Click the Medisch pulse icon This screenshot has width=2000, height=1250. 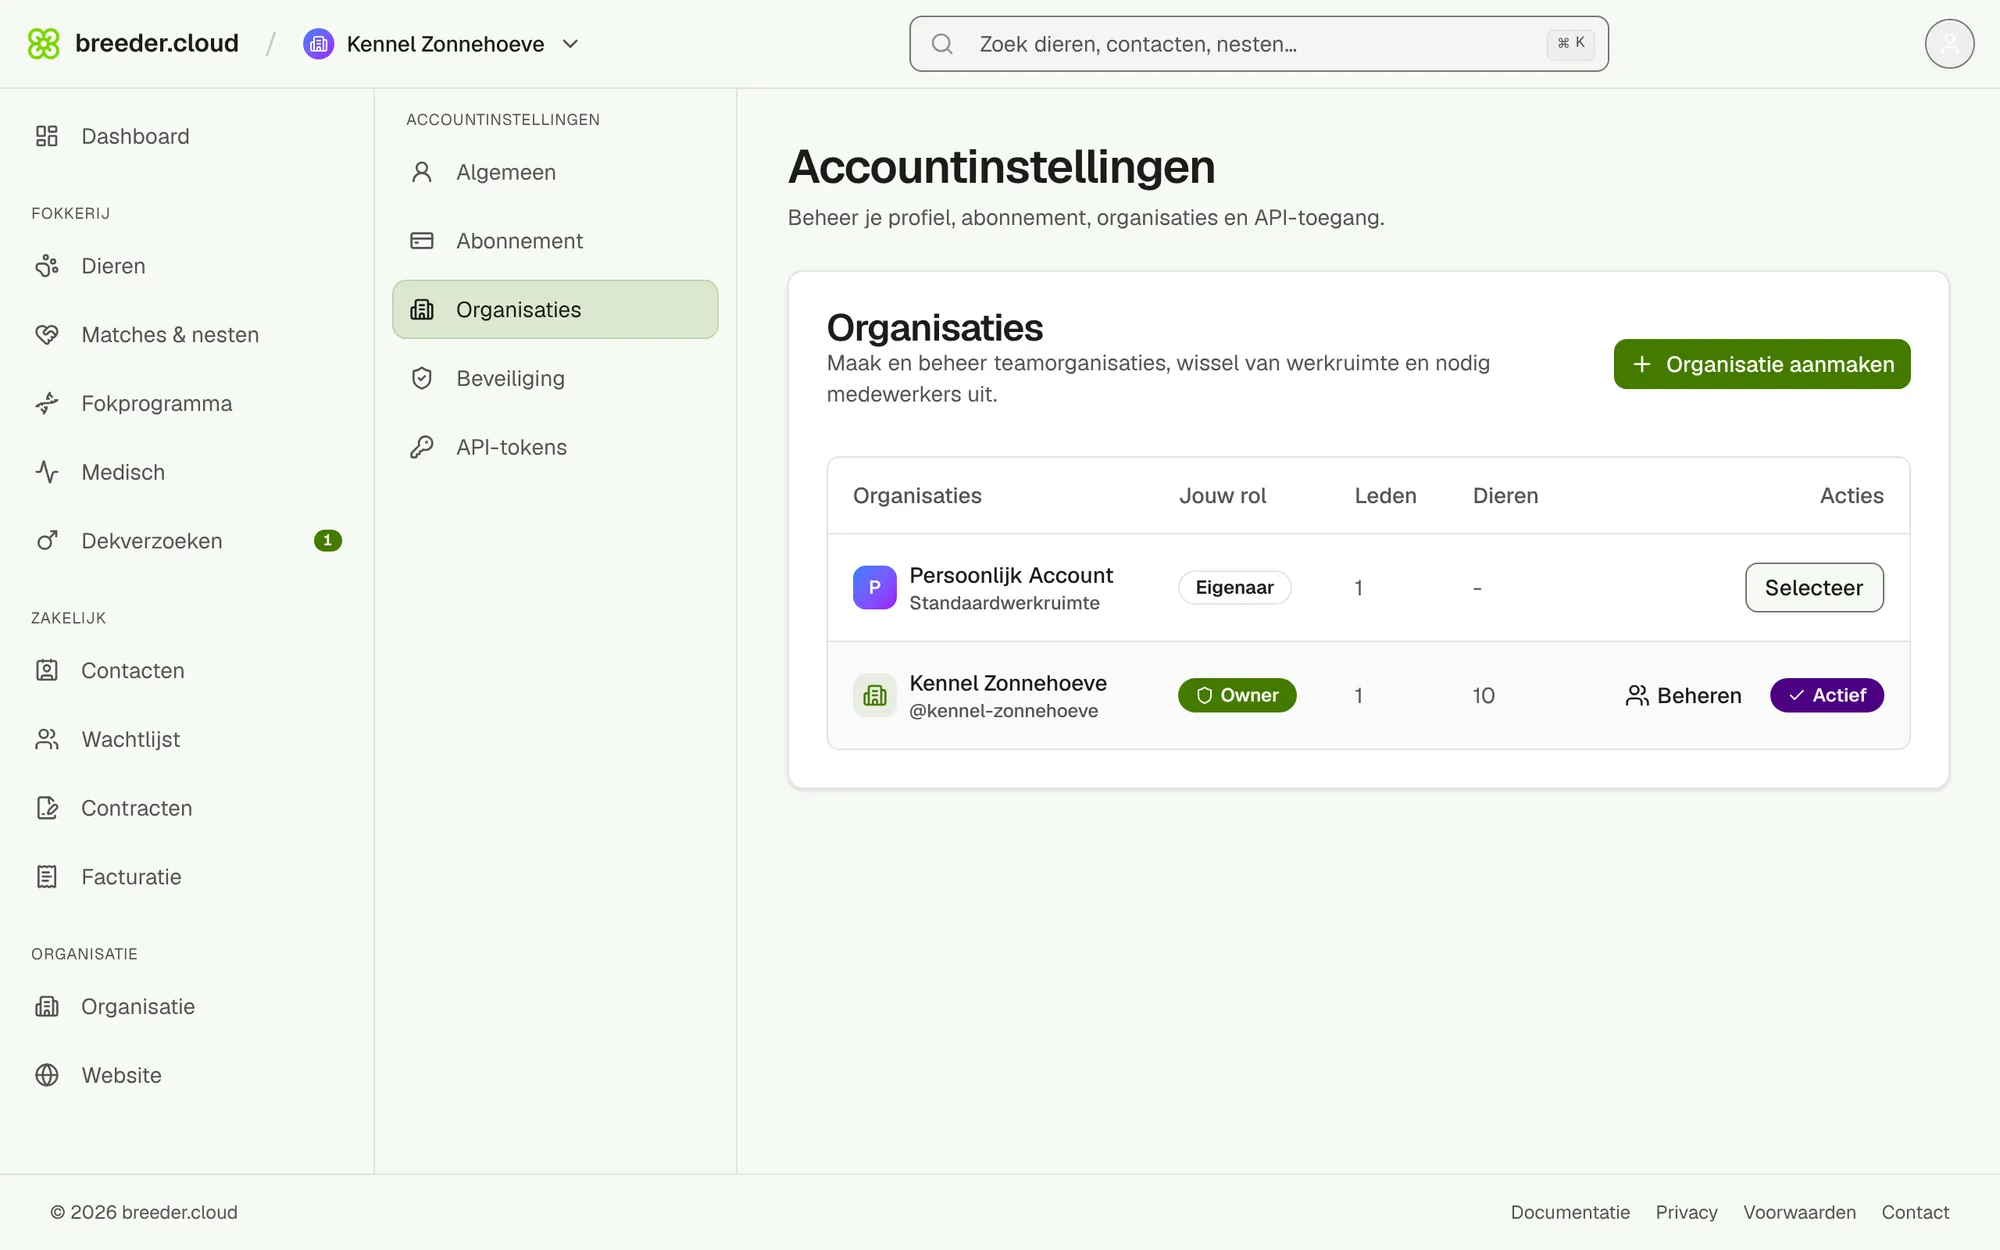(47, 472)
